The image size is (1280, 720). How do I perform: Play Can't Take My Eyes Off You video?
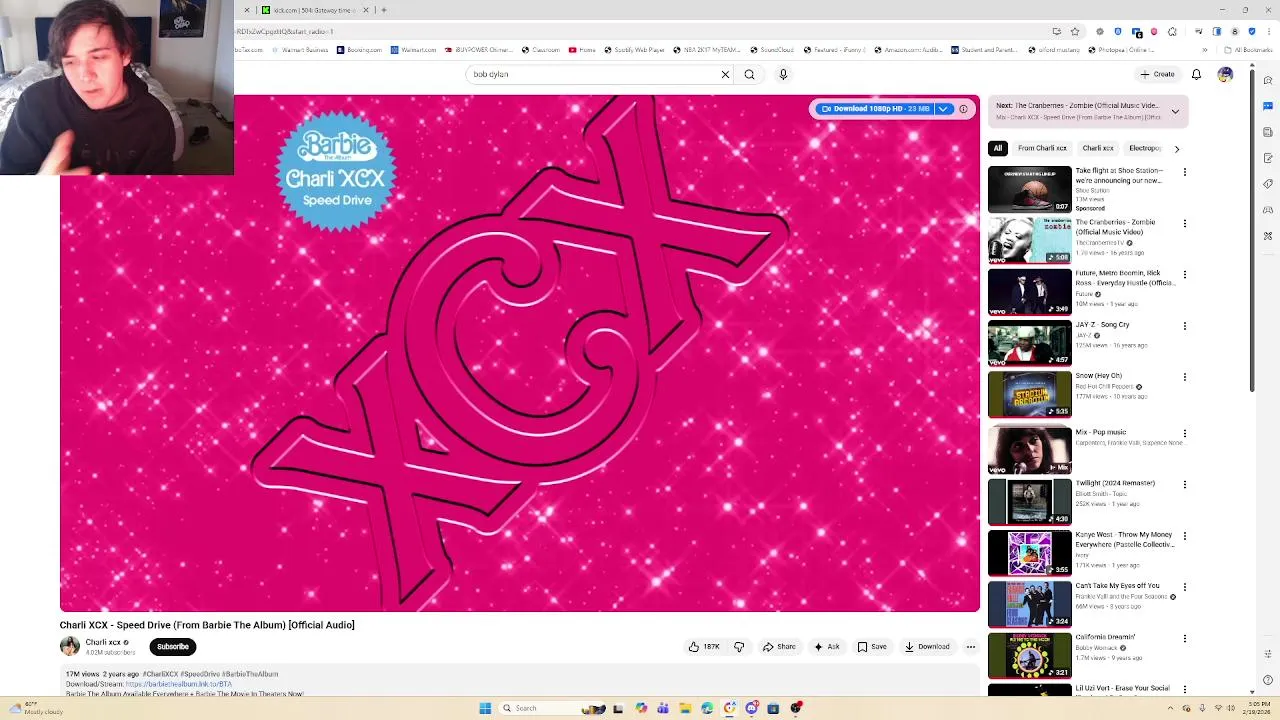pyautogui.click(x=1029, y=605)
